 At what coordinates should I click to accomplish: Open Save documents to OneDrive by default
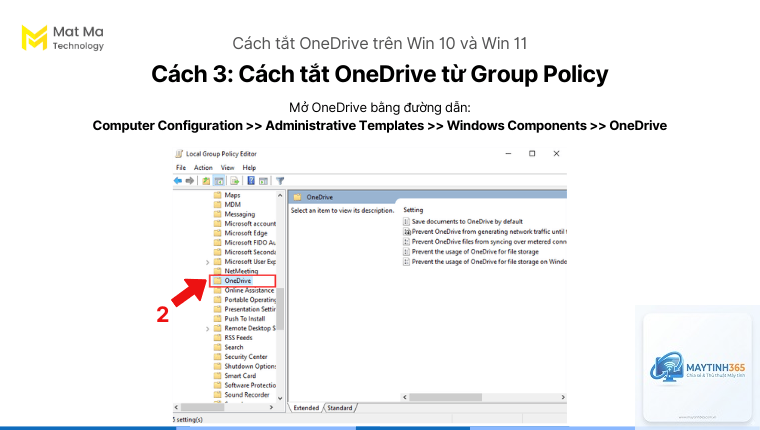[x=467, y=222]
